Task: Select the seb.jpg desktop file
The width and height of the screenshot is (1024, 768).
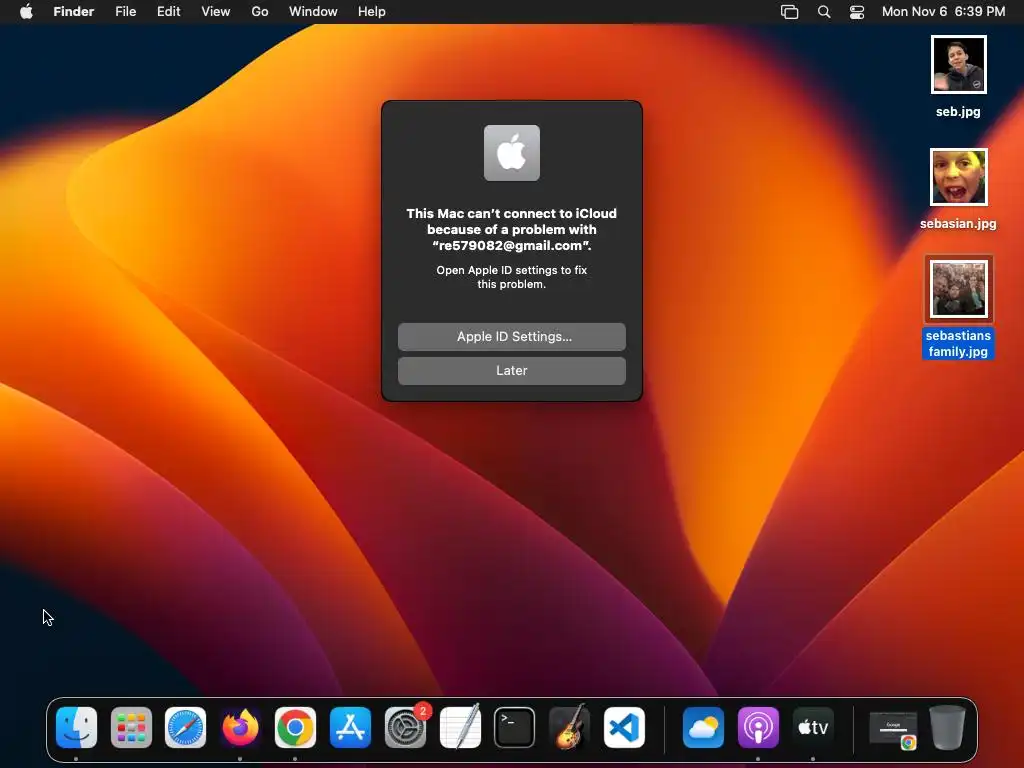Action: click(x=959, y=65)
